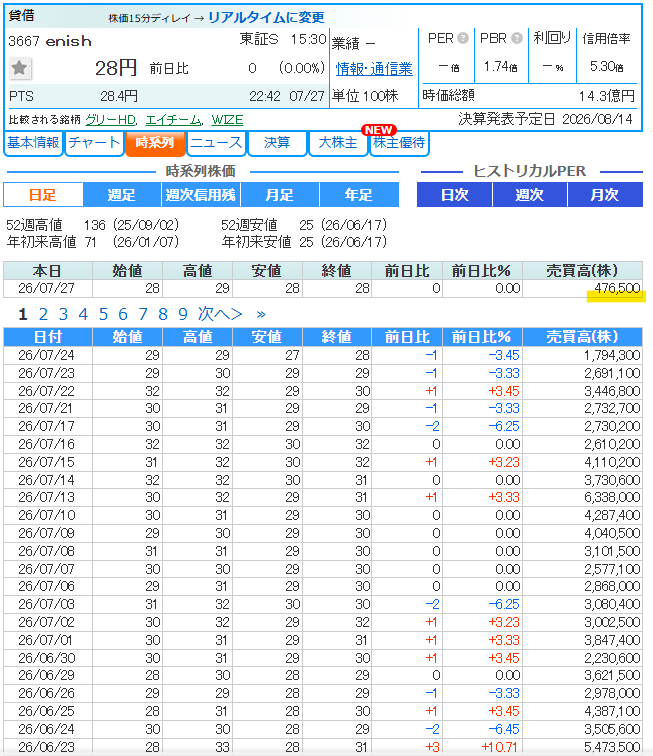Viewport: 653px width, 756px height.
Task: Switch to the 基本情報 tab
Action: pos(33,143)
